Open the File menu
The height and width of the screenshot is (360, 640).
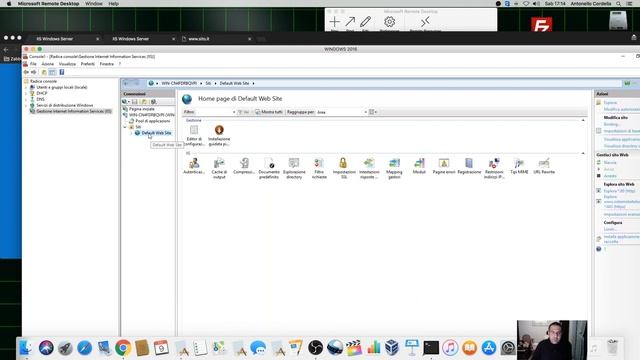(x=33, y=64)
